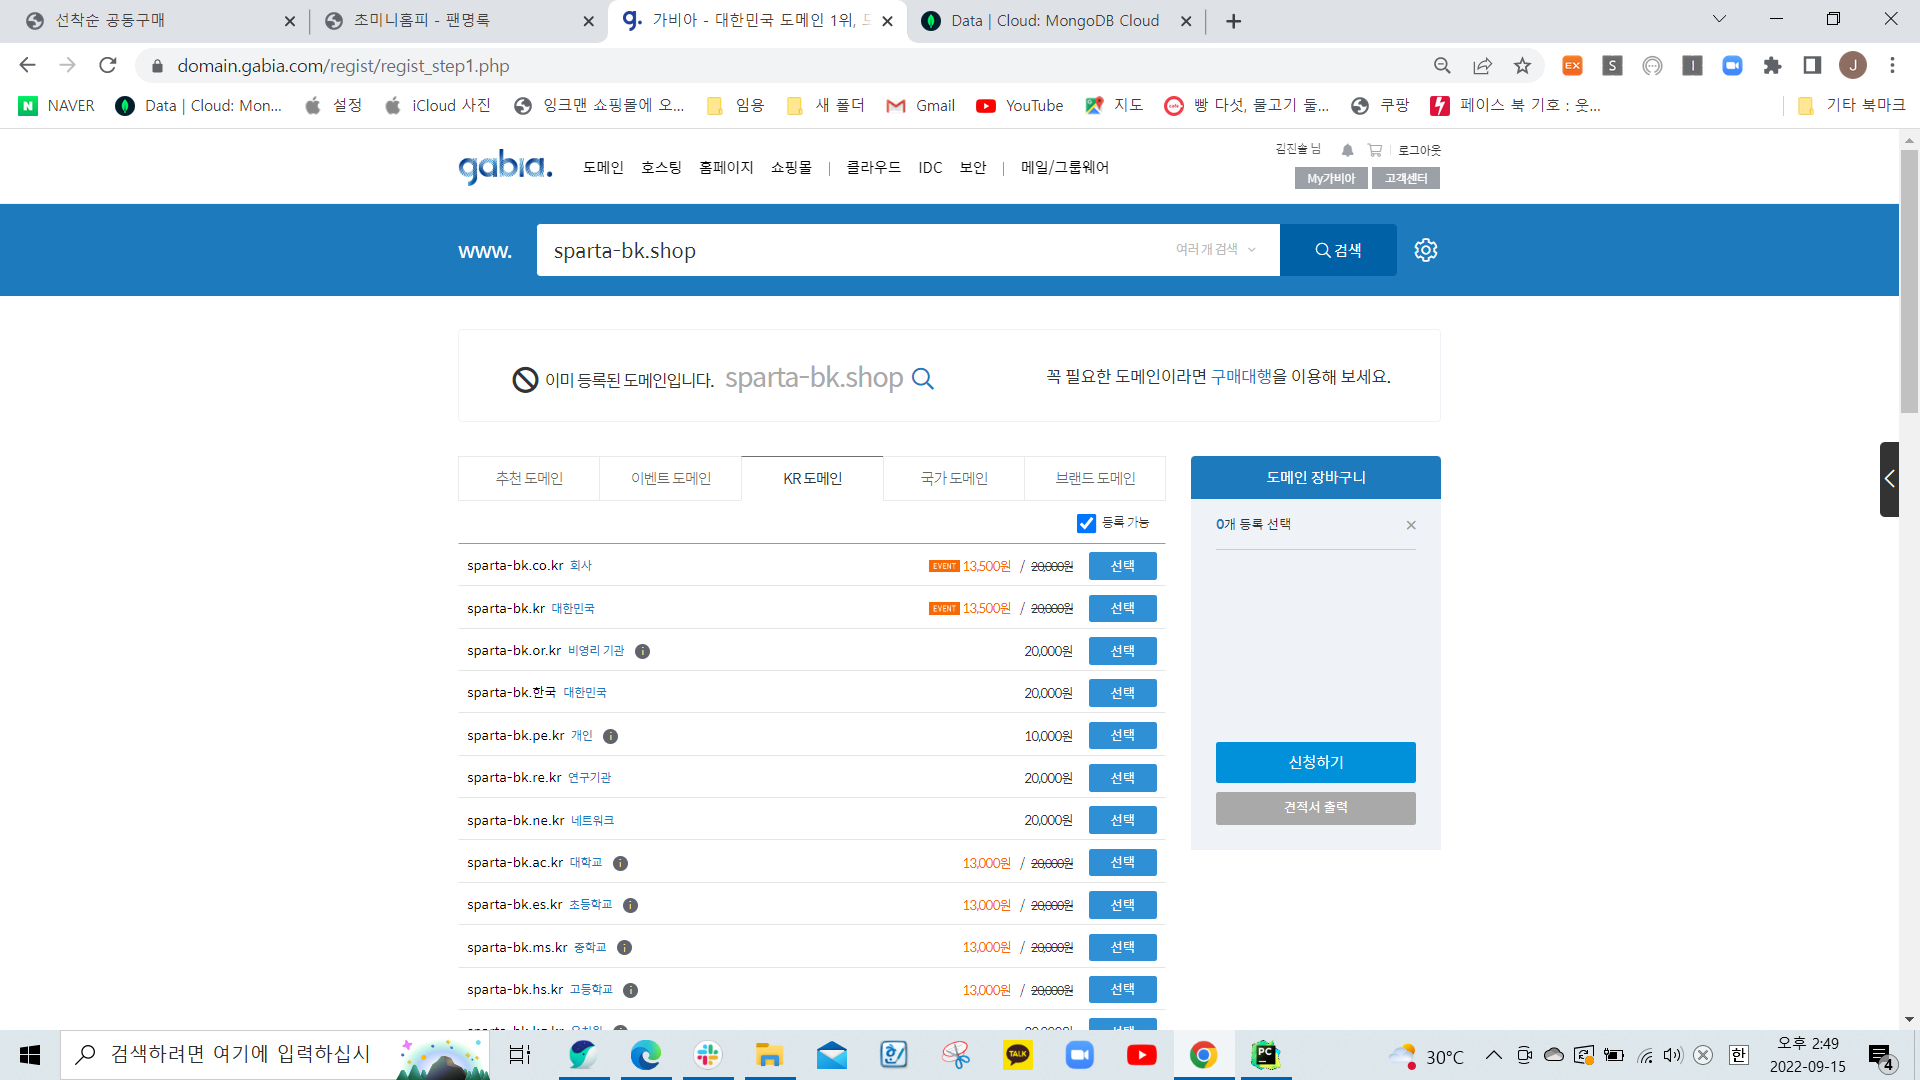This screenshot has height=1080, width=1920.
Task: Open the Chrome three-dot menu
Action: (x=1892, y=66)
